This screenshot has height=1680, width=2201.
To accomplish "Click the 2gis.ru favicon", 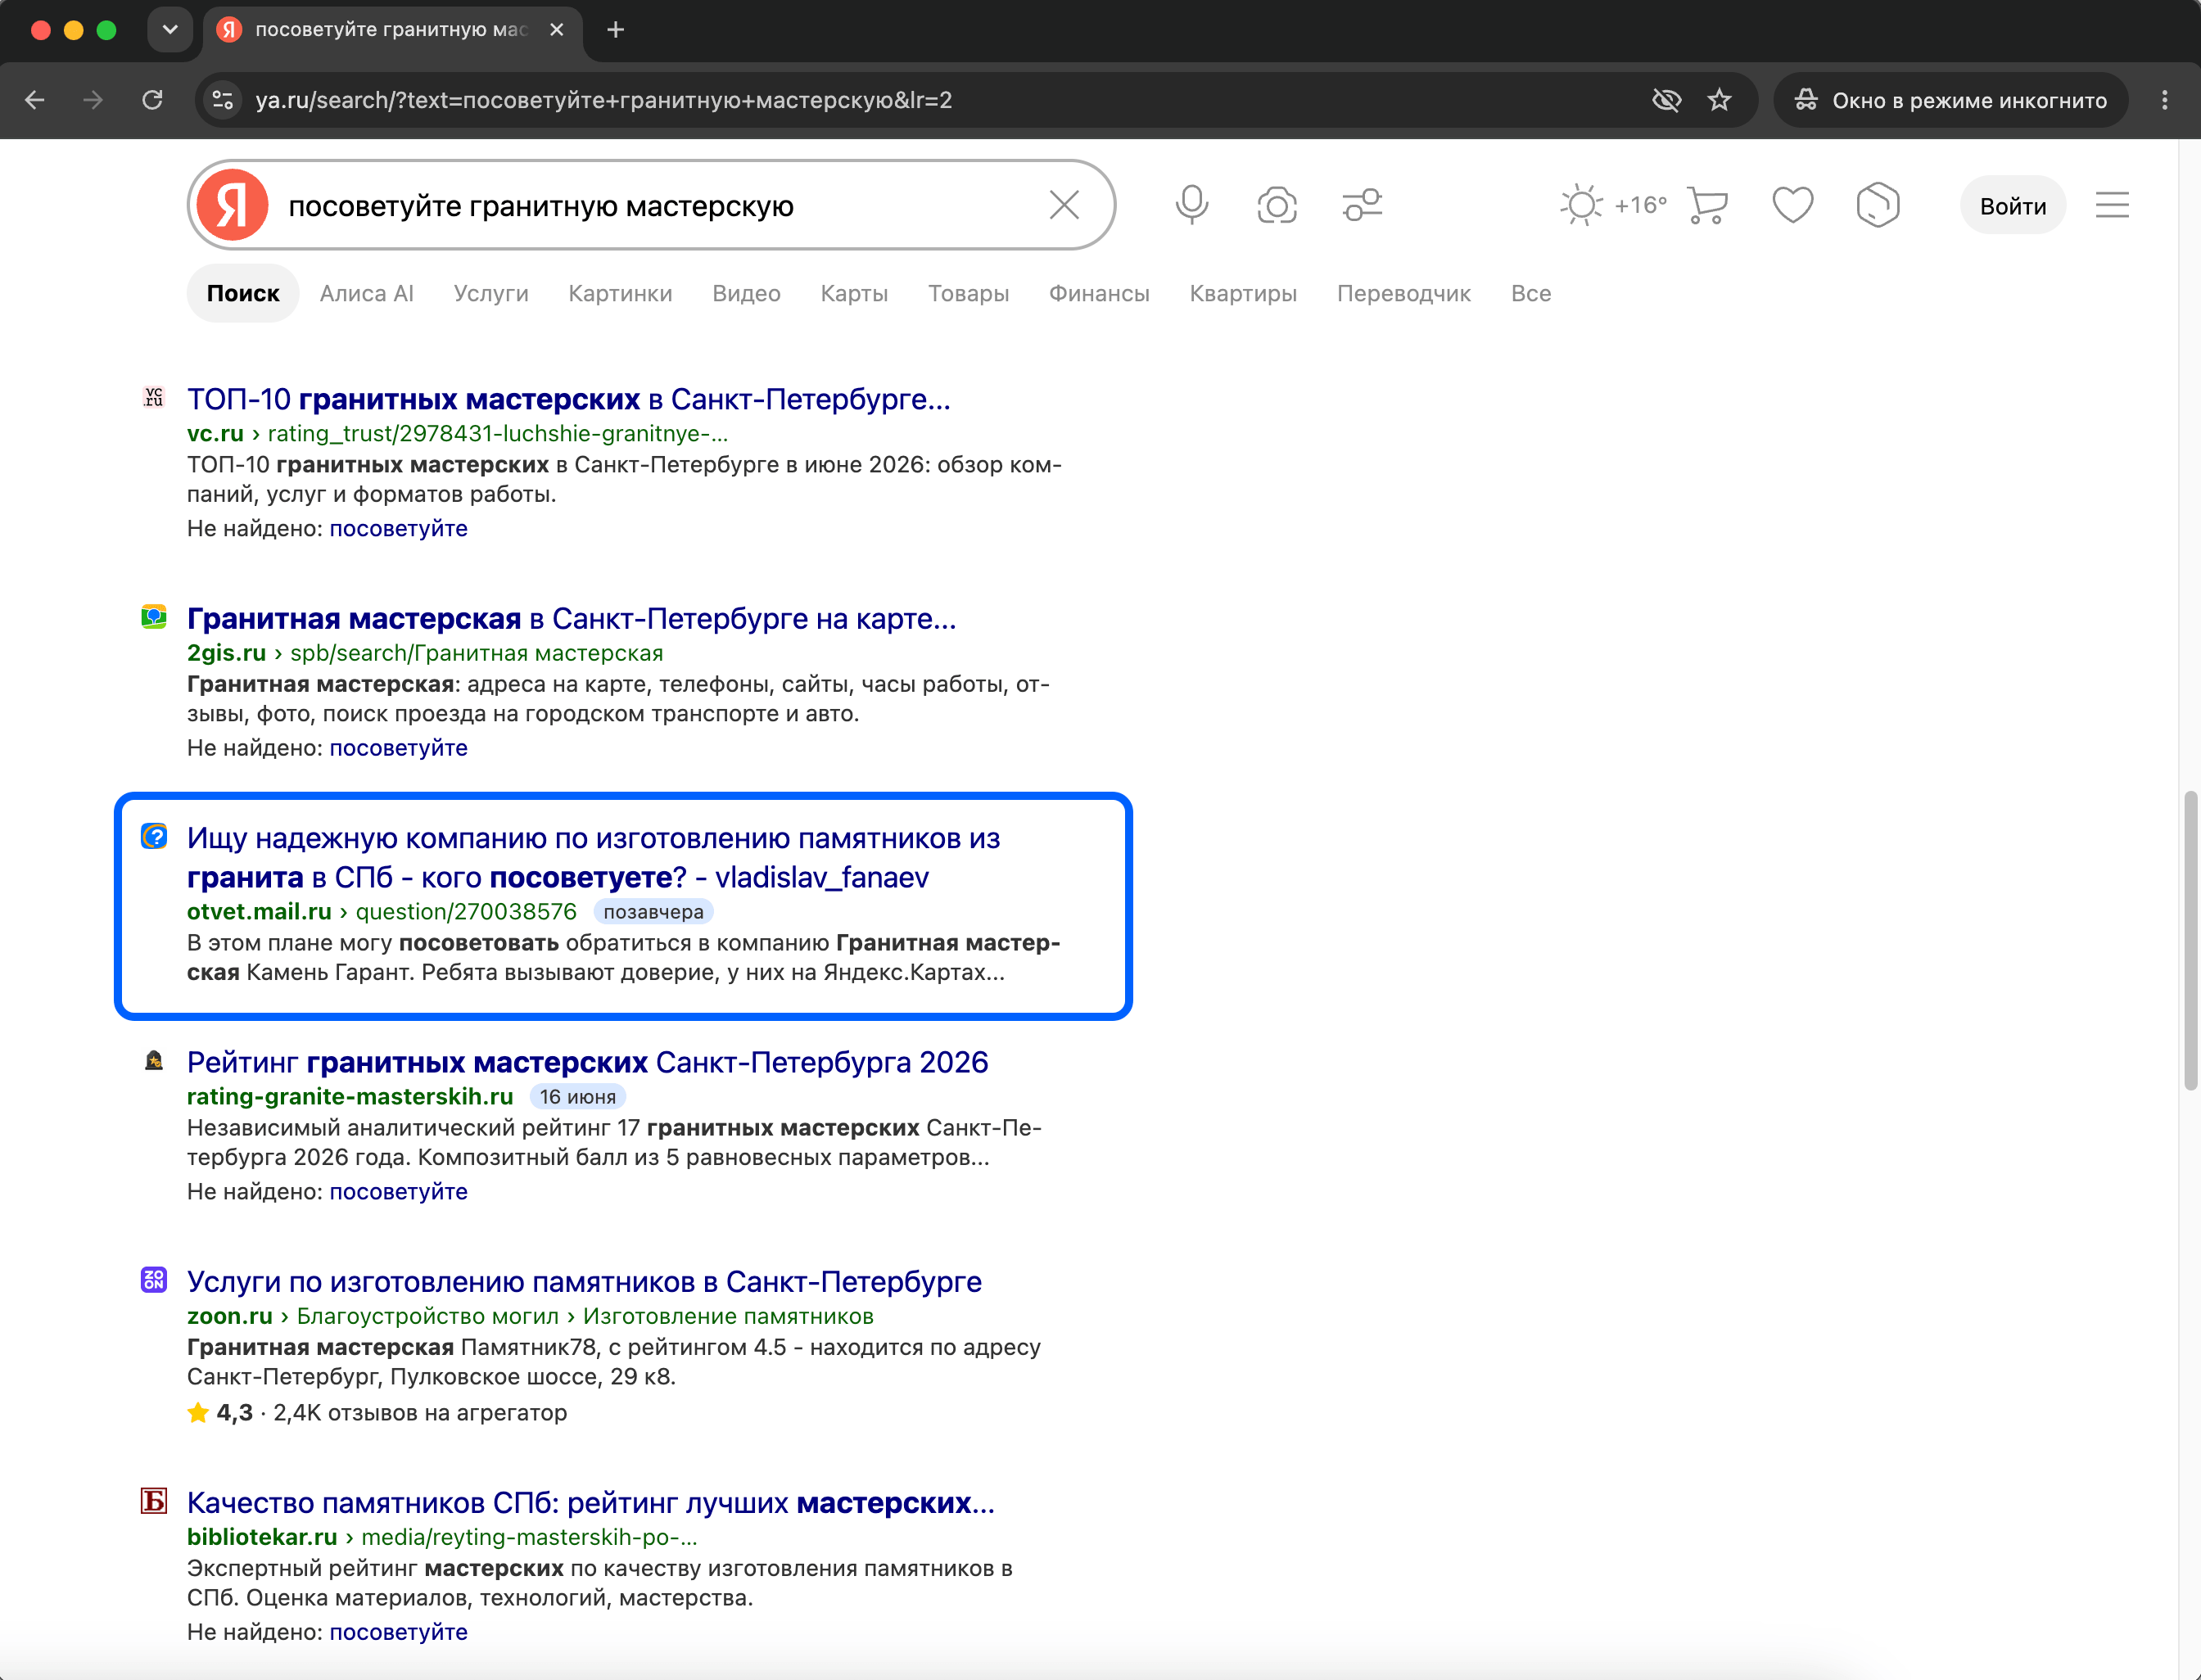I will (153, 617).
